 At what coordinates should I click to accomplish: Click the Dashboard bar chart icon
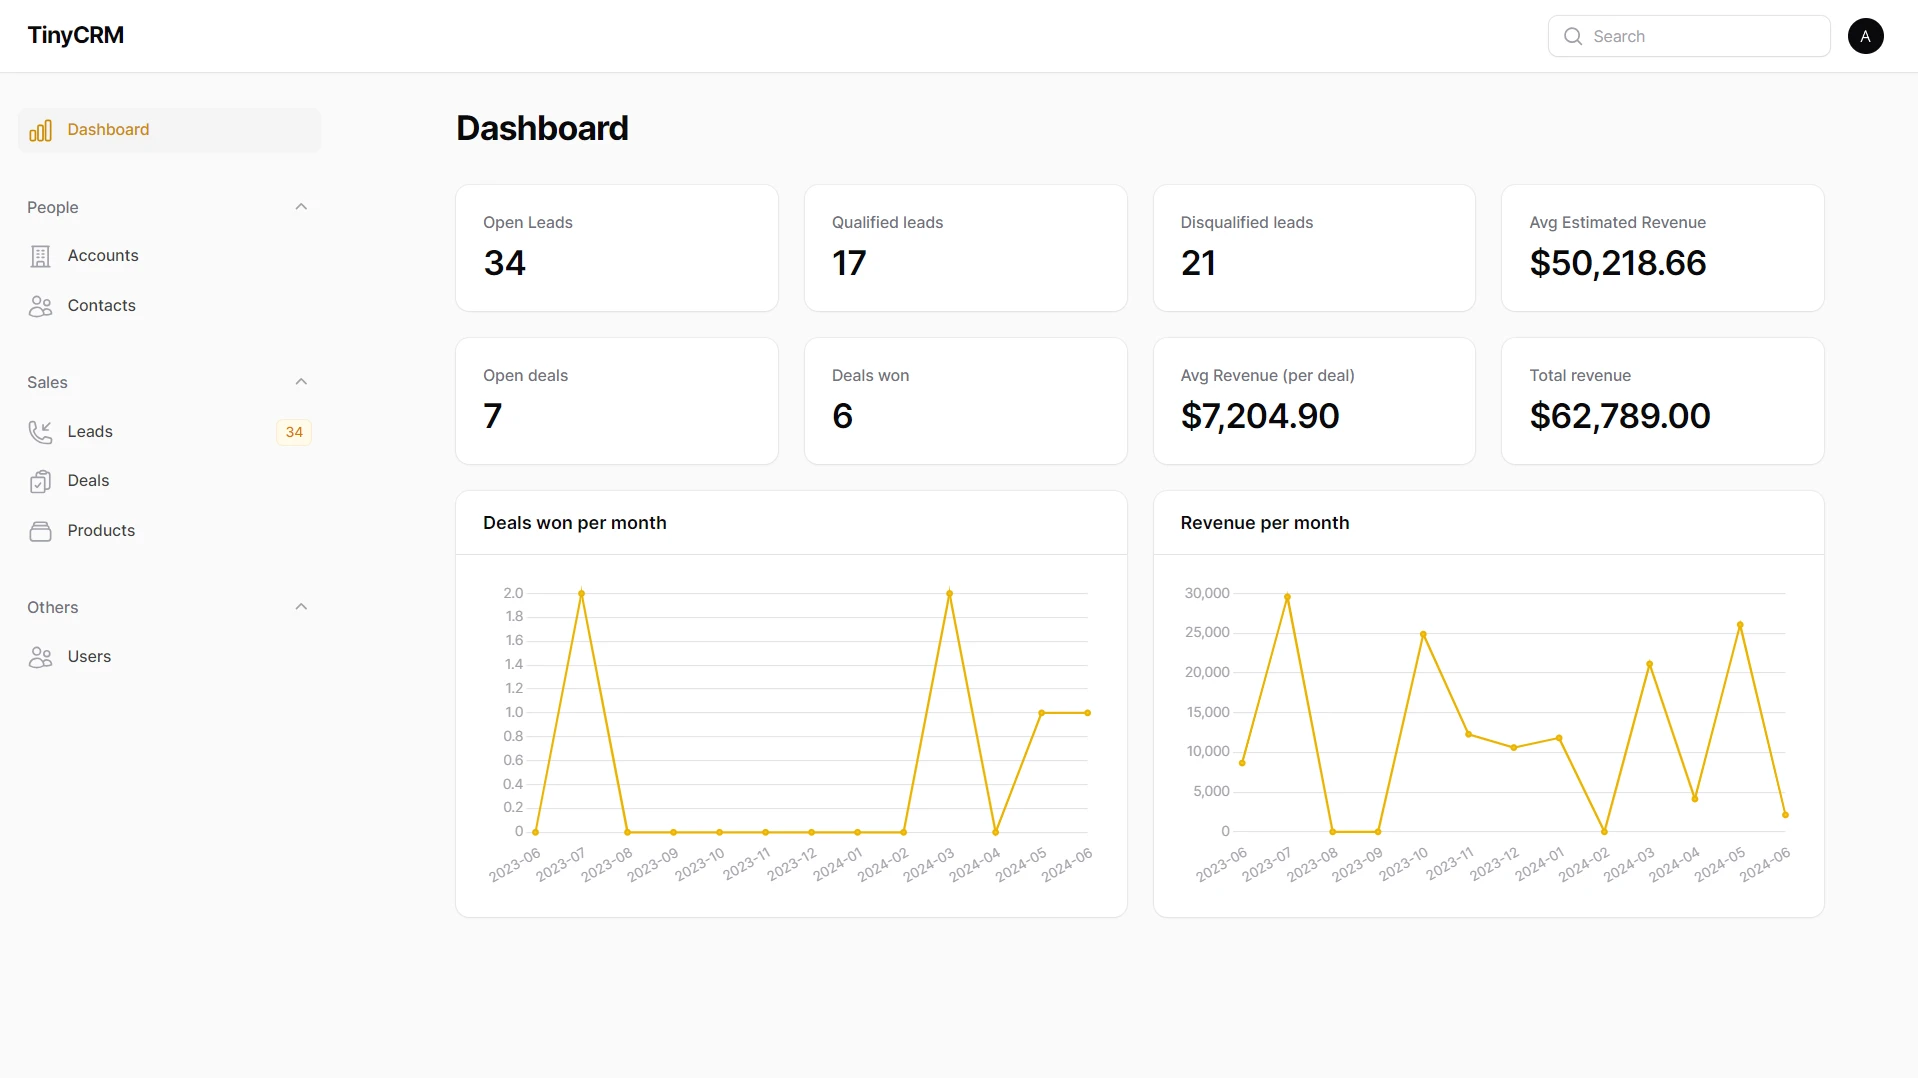pyautogui.click(x=40, y=131)
